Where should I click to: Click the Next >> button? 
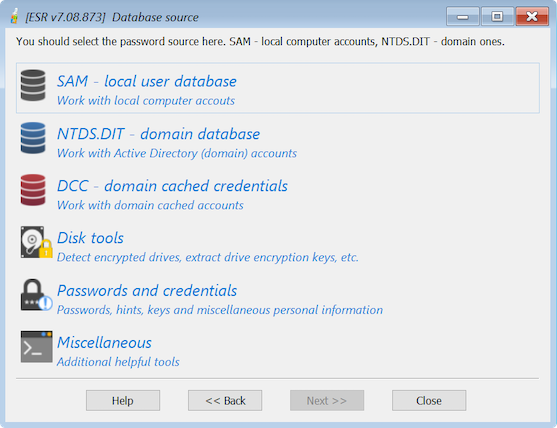click(327, 401)
